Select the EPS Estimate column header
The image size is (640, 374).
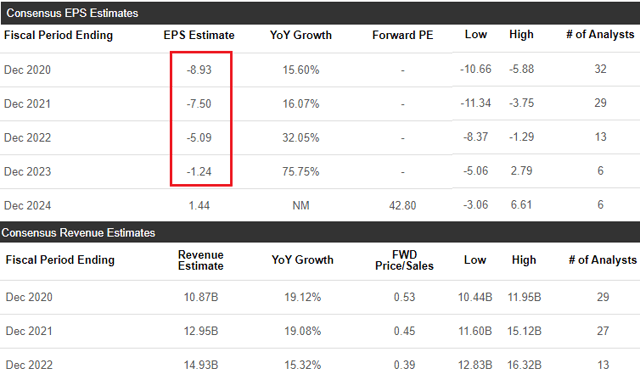click(199, 35)
